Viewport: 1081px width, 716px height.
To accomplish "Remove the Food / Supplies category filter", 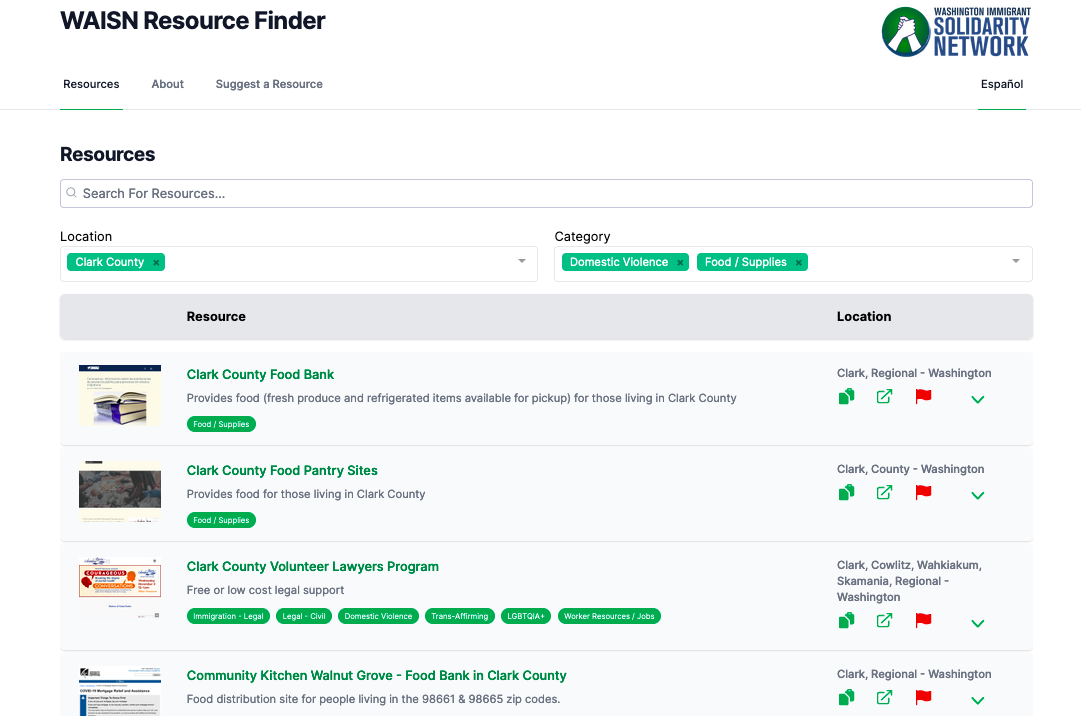I will pyautogui.click(x=799, y=263).
